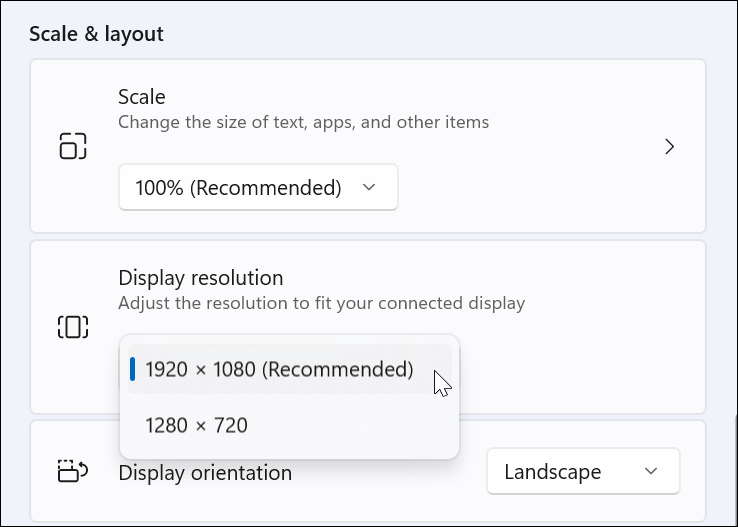This screenshot has height=527, width=738.
Task: Choose the 1280 × 720 resolution option
Action: pos(289,425)
